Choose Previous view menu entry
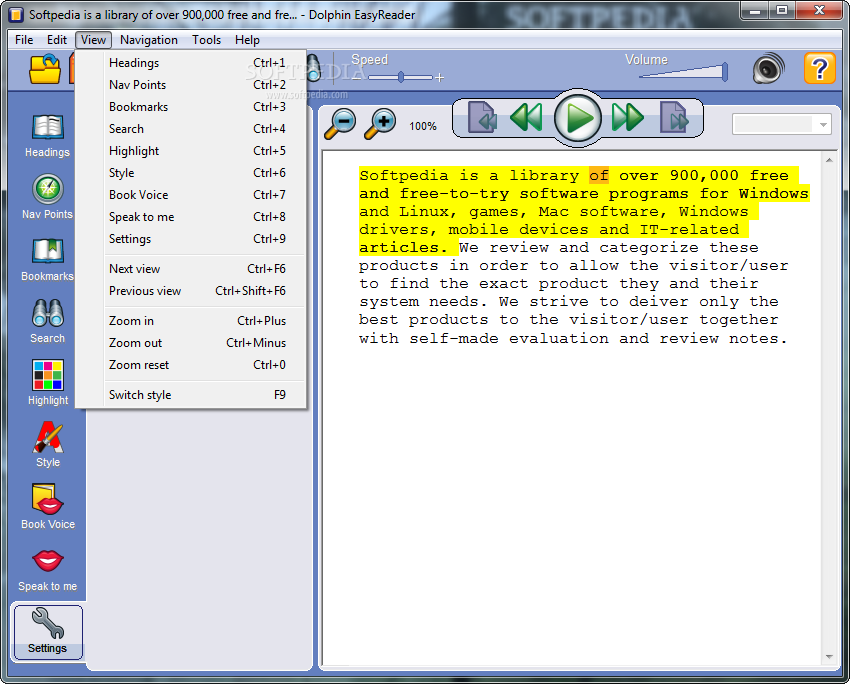The height and width of the screenshot is (684, 850). click(191, 291)
